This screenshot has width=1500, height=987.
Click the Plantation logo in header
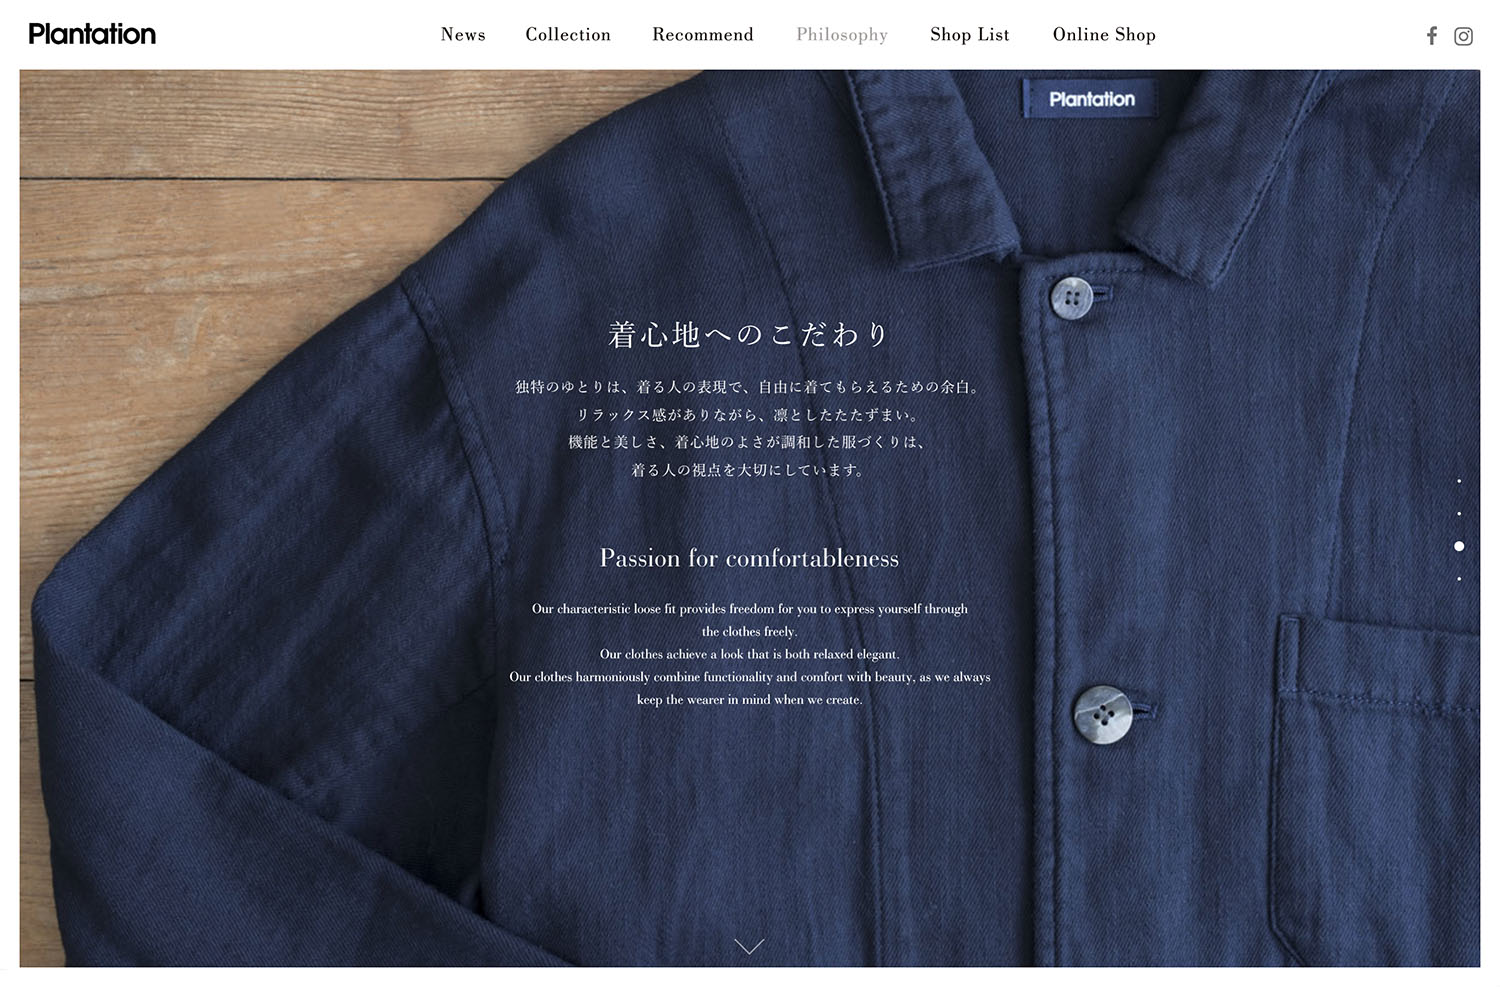tap(92, 34)
